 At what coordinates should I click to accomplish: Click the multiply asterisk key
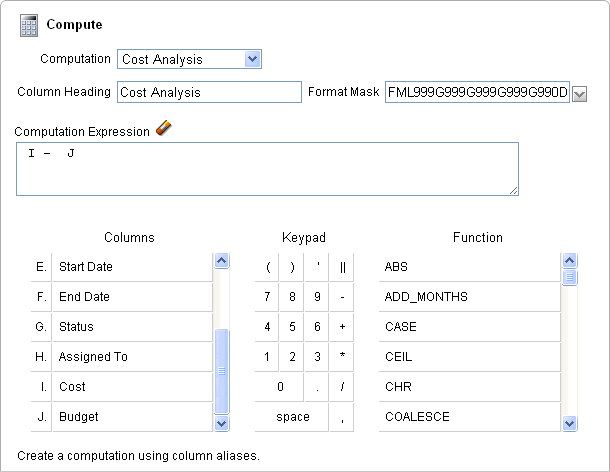342,357
